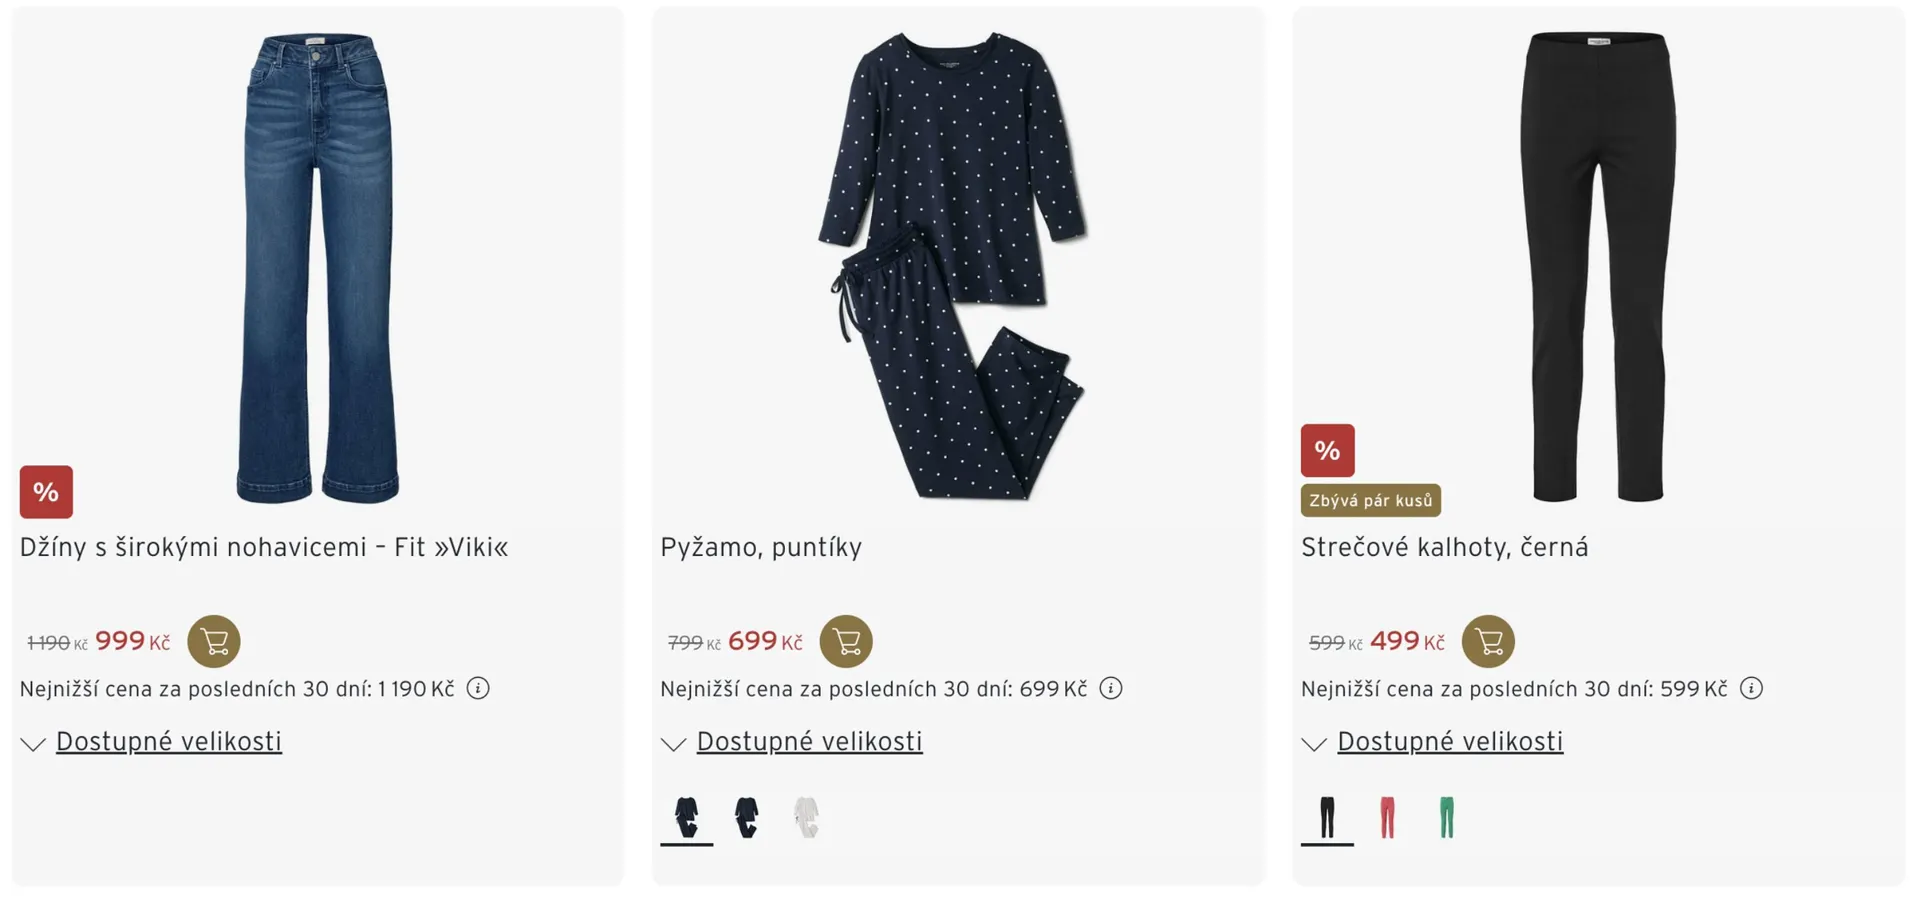Add black stretch trousers to cart
1920x898 pixels.
pos(1488,641)
